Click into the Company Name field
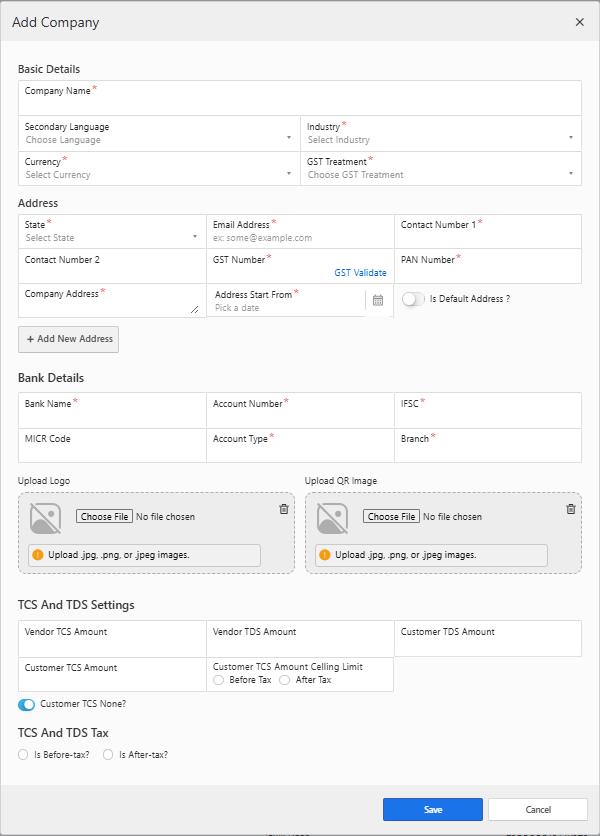This screenshot has width=600, height=836. coord(299,103)
